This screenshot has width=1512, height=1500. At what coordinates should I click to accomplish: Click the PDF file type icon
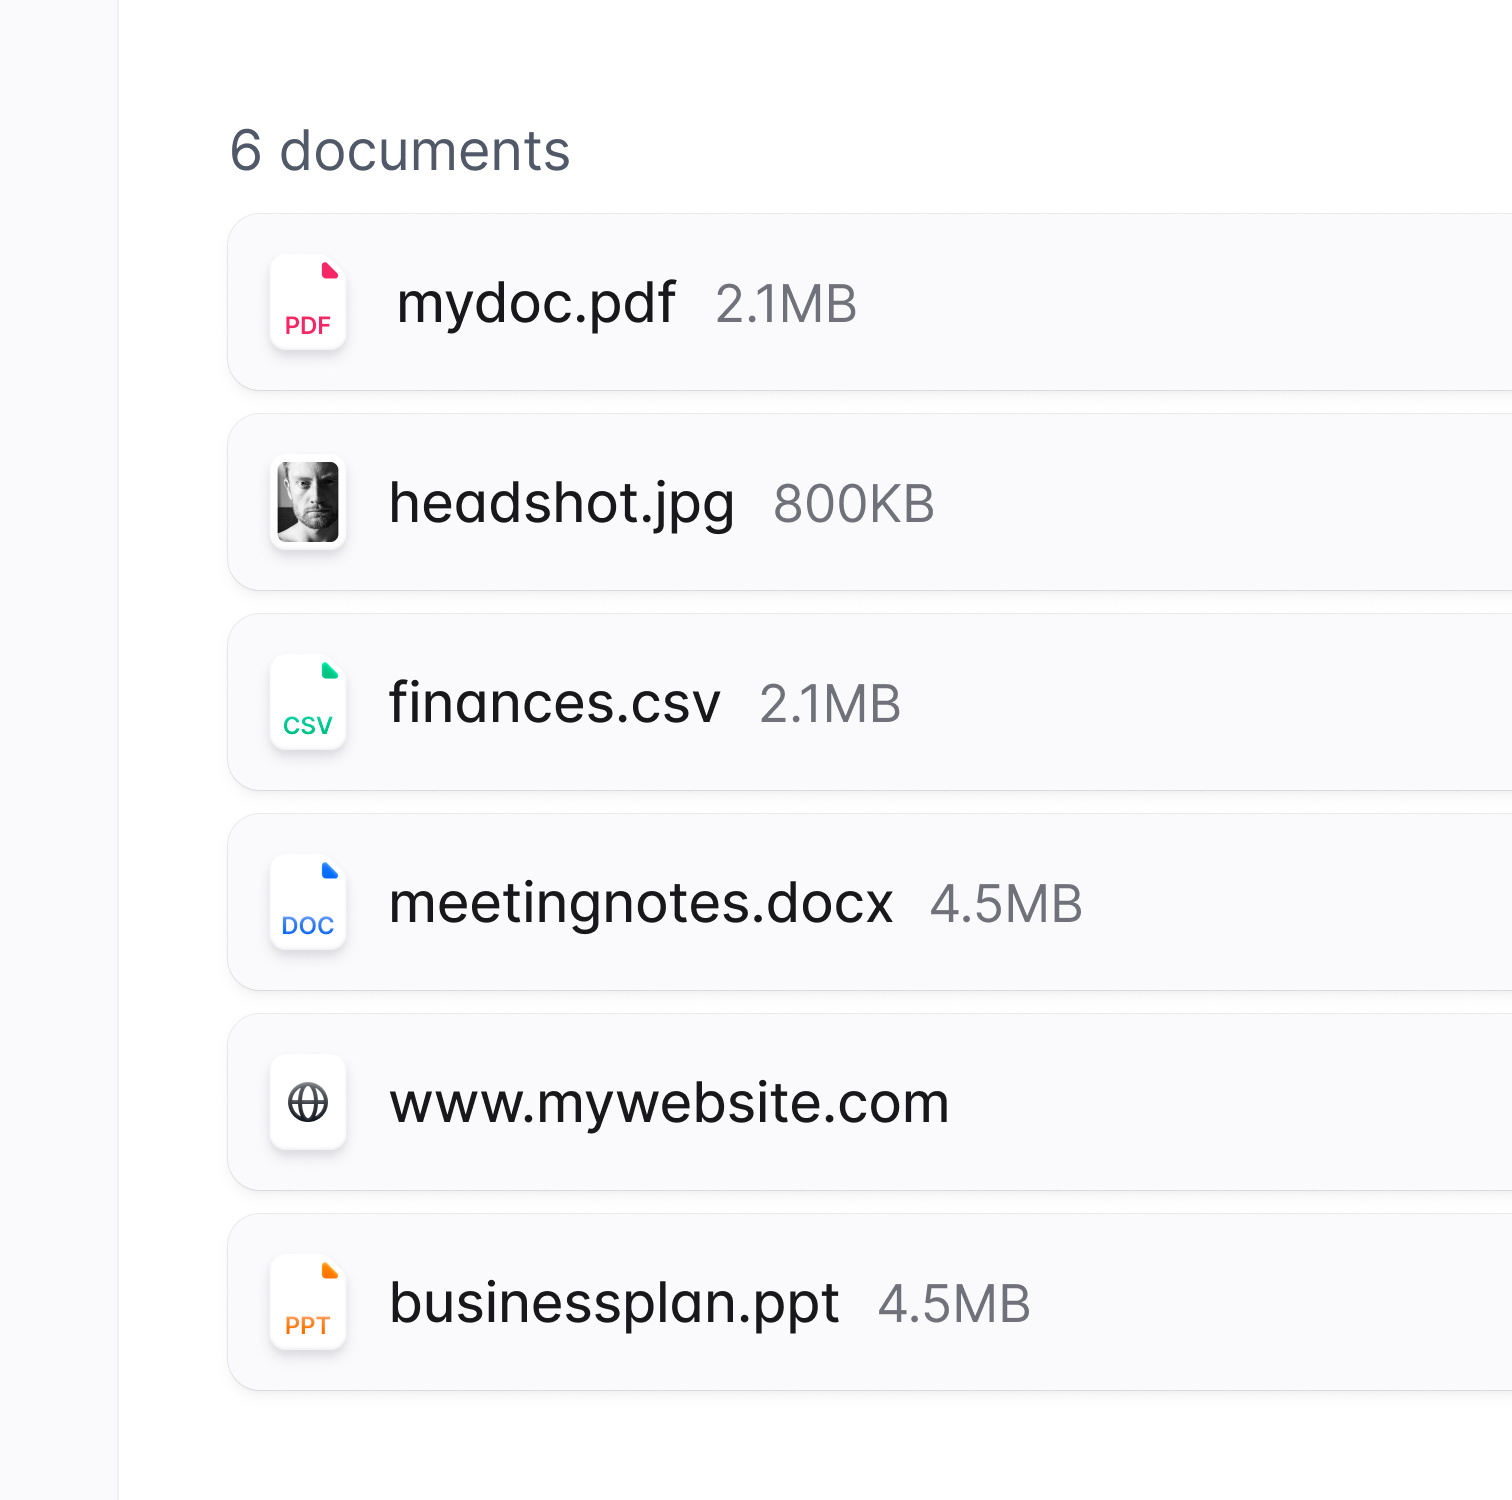(x=308, y=302)
